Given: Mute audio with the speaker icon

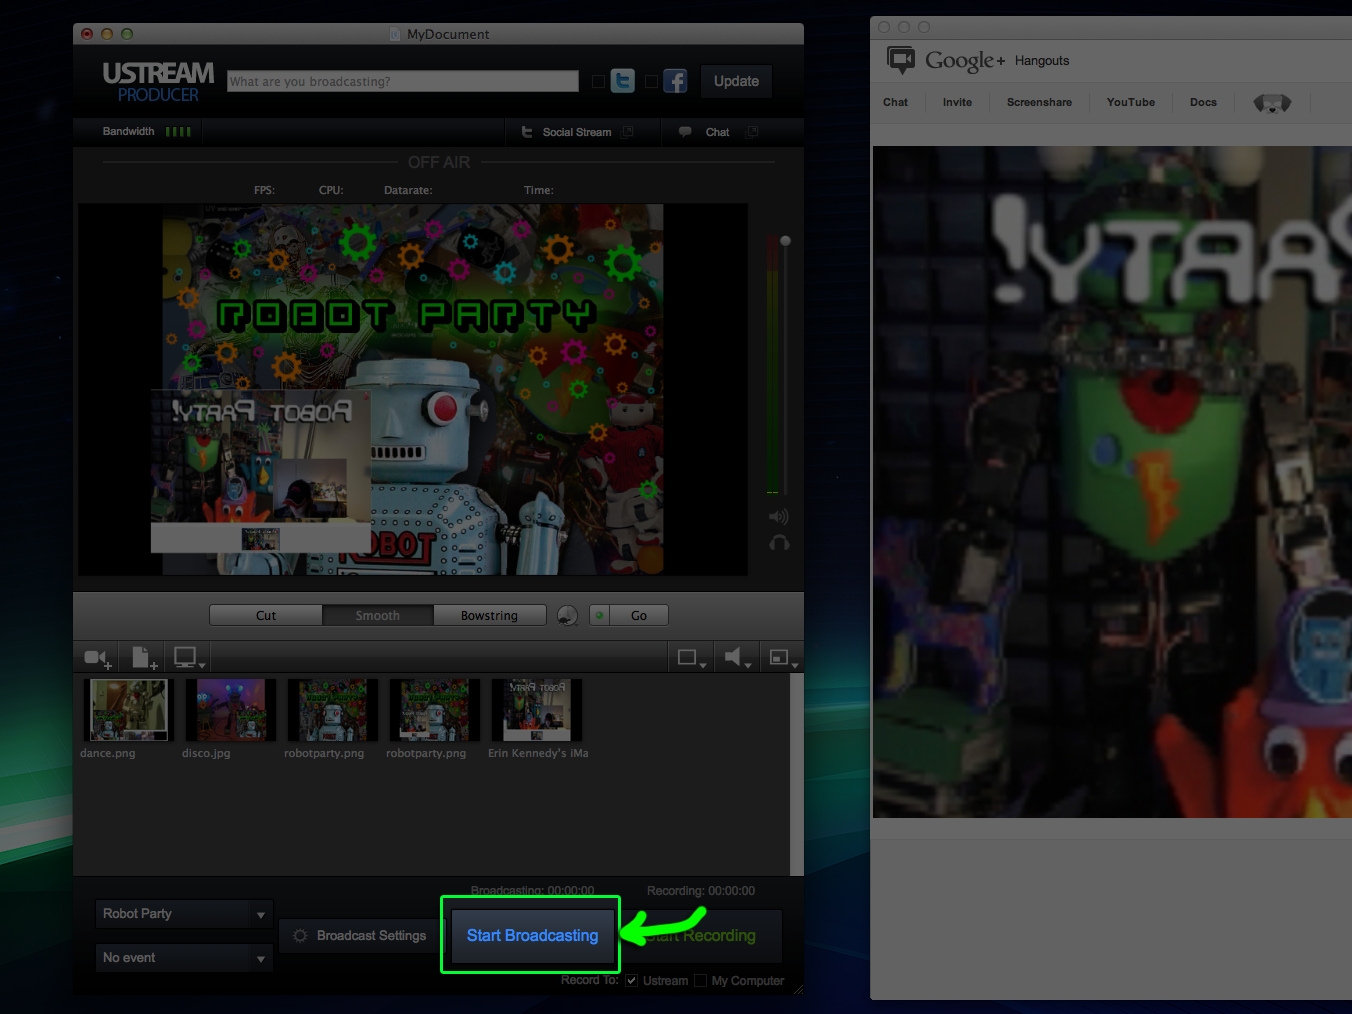Looking at the screenshot, I should pyautogui.click(x=778, y=517).
